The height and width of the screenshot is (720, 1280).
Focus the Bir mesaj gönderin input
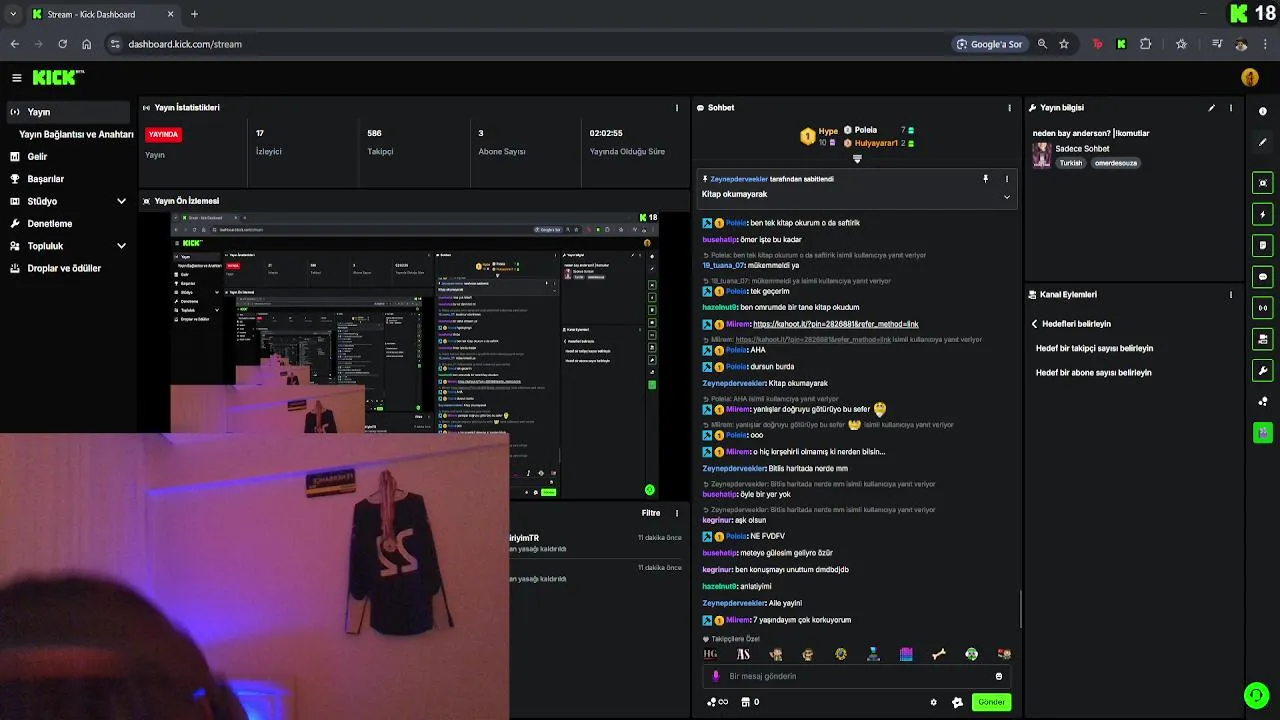point(858,676)
